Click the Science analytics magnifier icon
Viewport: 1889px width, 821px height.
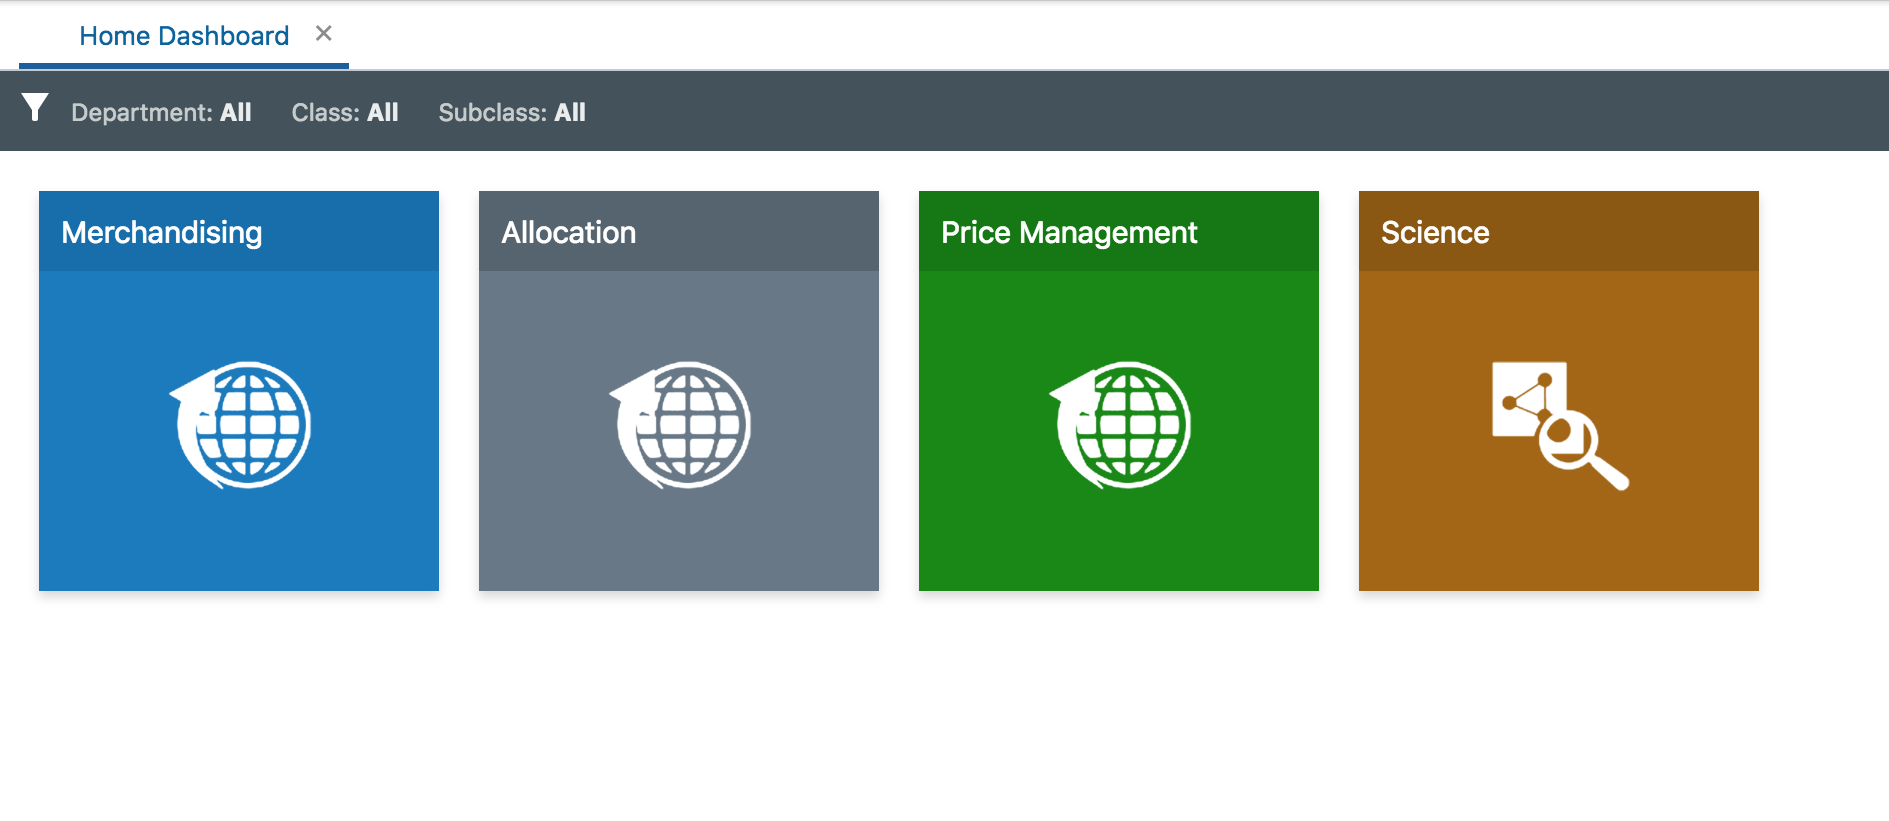coord(1561,424)
